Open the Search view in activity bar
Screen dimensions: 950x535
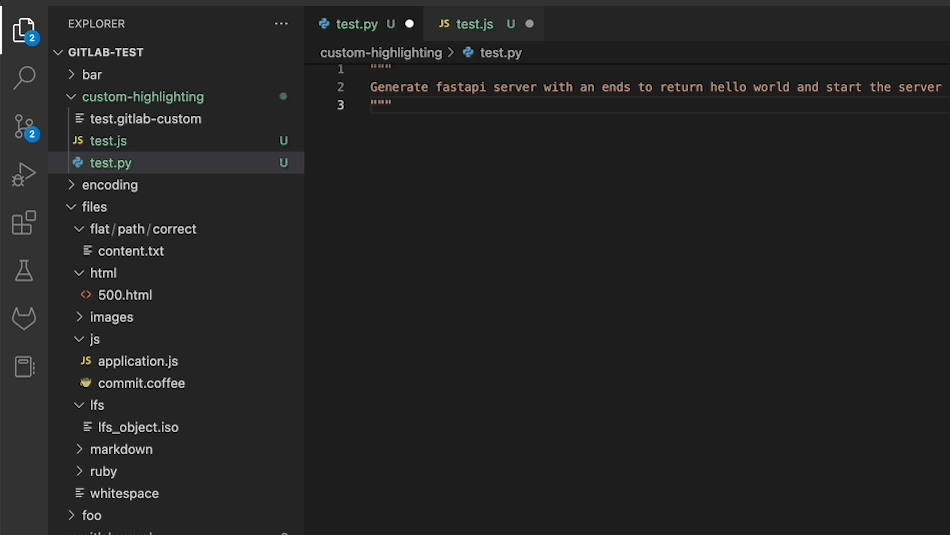tap(24, 78)
